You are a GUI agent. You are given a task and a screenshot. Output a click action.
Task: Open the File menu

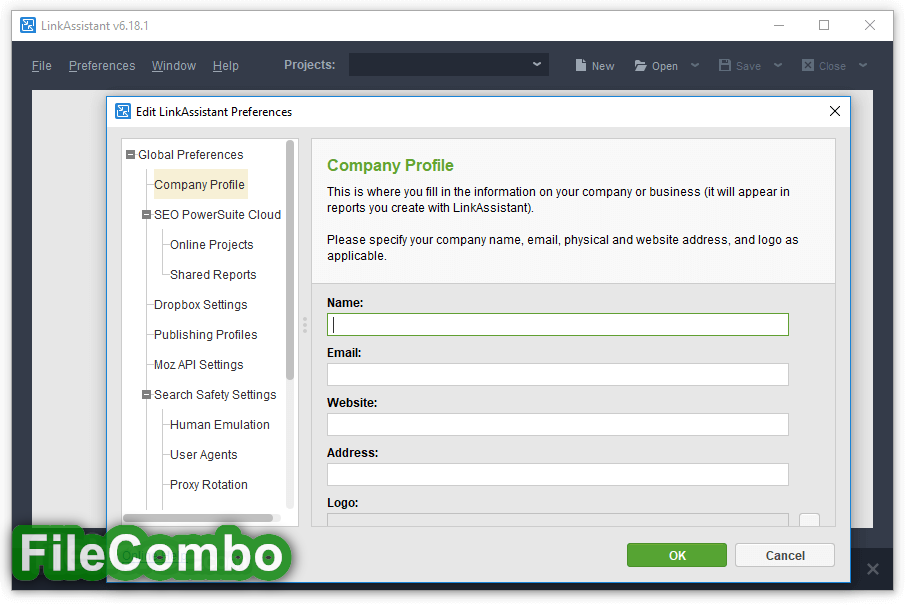pos(42,66)
